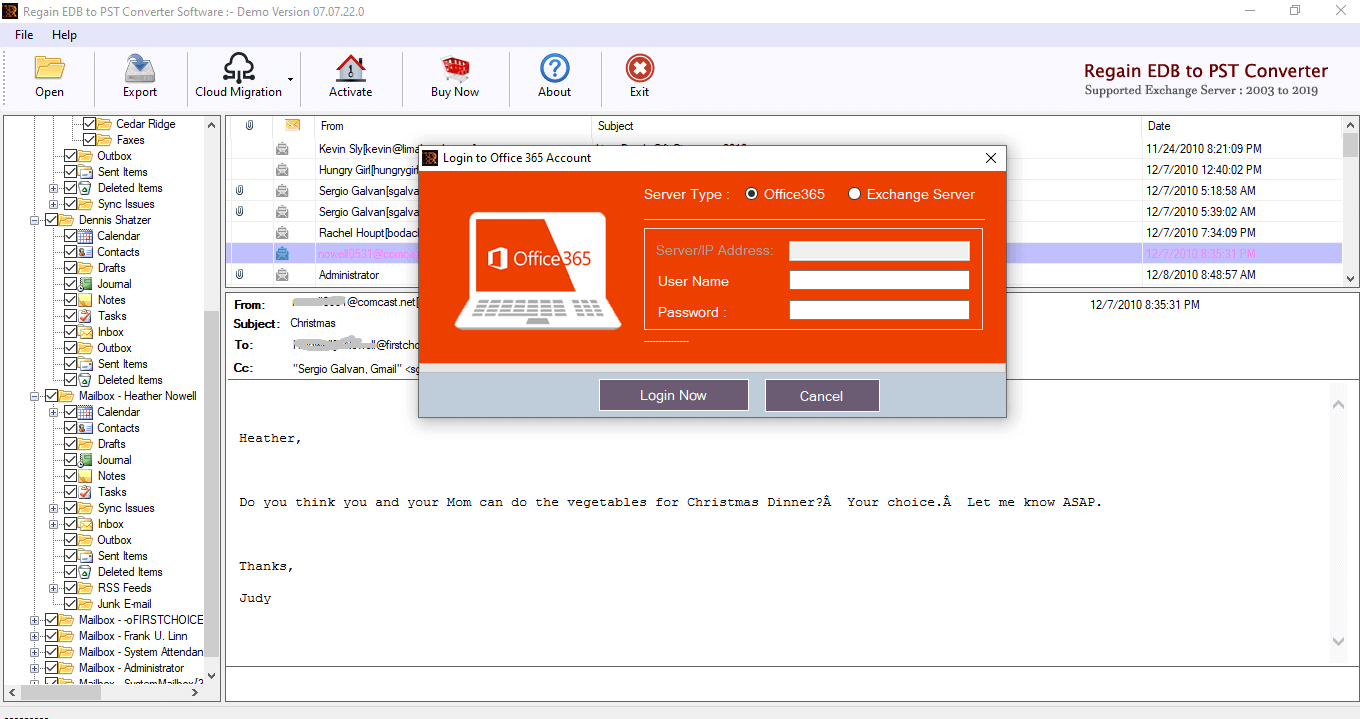Open the Cloud Migration tool
1360x719 pixels.
click(x=239, y=77)
